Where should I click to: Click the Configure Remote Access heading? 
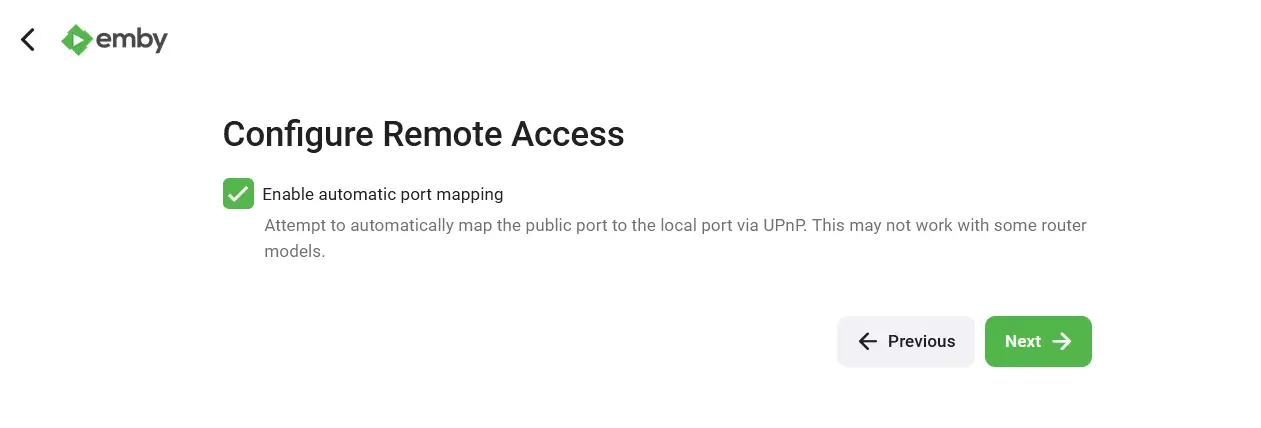[423, 134]
